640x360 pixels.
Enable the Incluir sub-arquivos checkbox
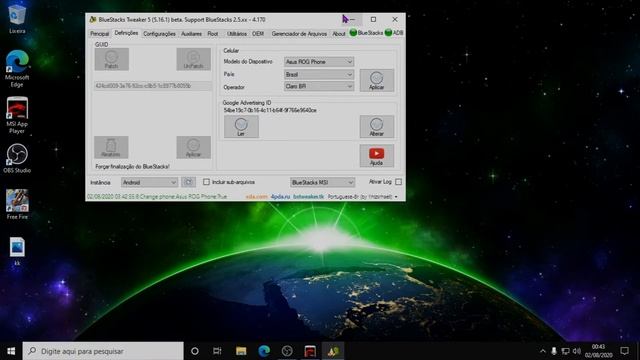207,182
